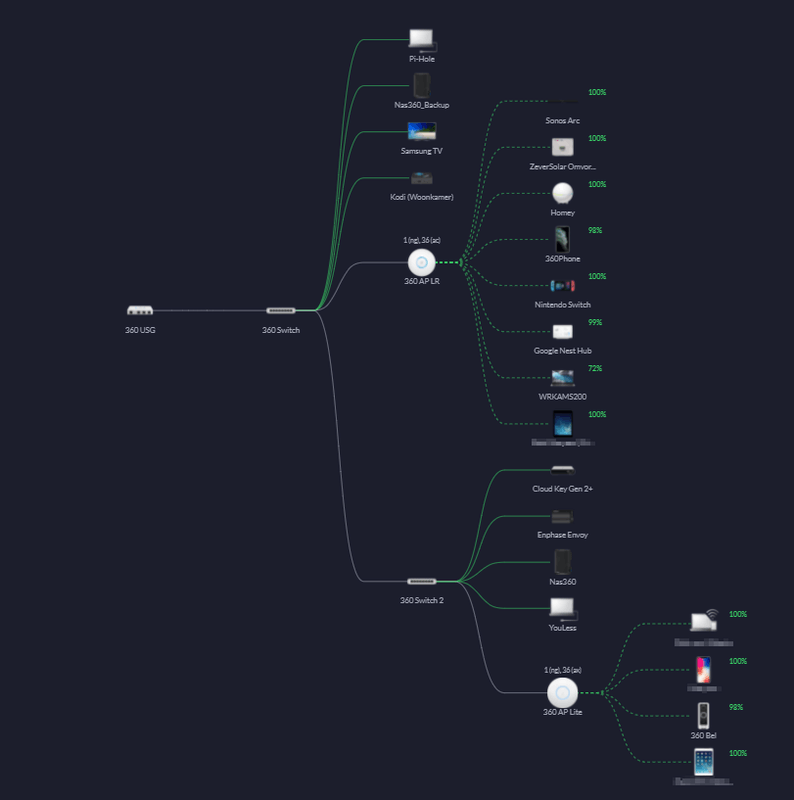Select the "Nas360" label under Enphase Envoy
794x800 pixels.
click(562, 582)
